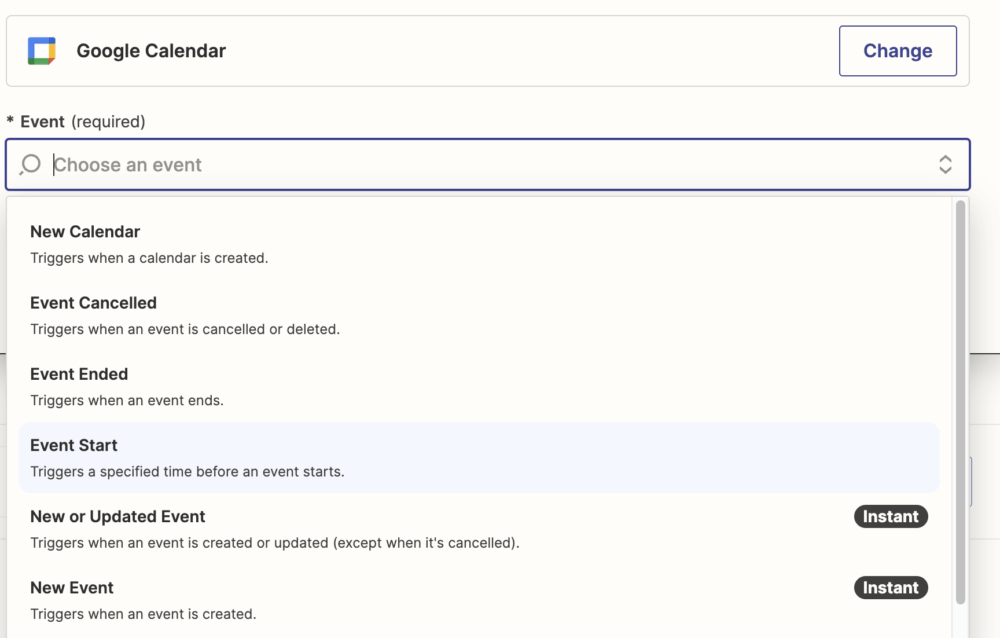Click the magnifier icon in the event field
This screenshot has width=1000, height=638.
point(31,165)
